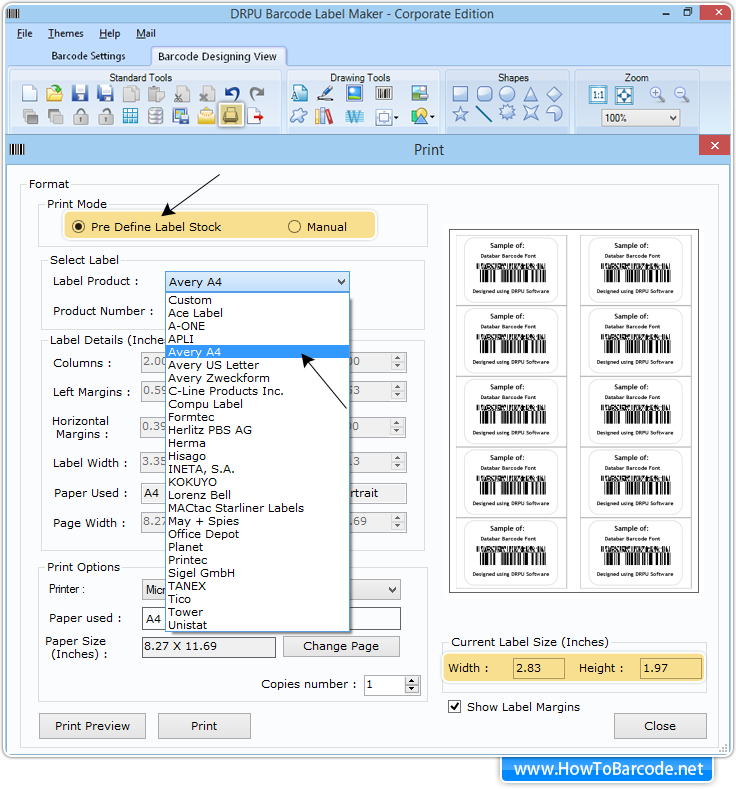Click the Close button at bottom right
This screenshot has width=736, height=789.
click(x=660, y=726)
